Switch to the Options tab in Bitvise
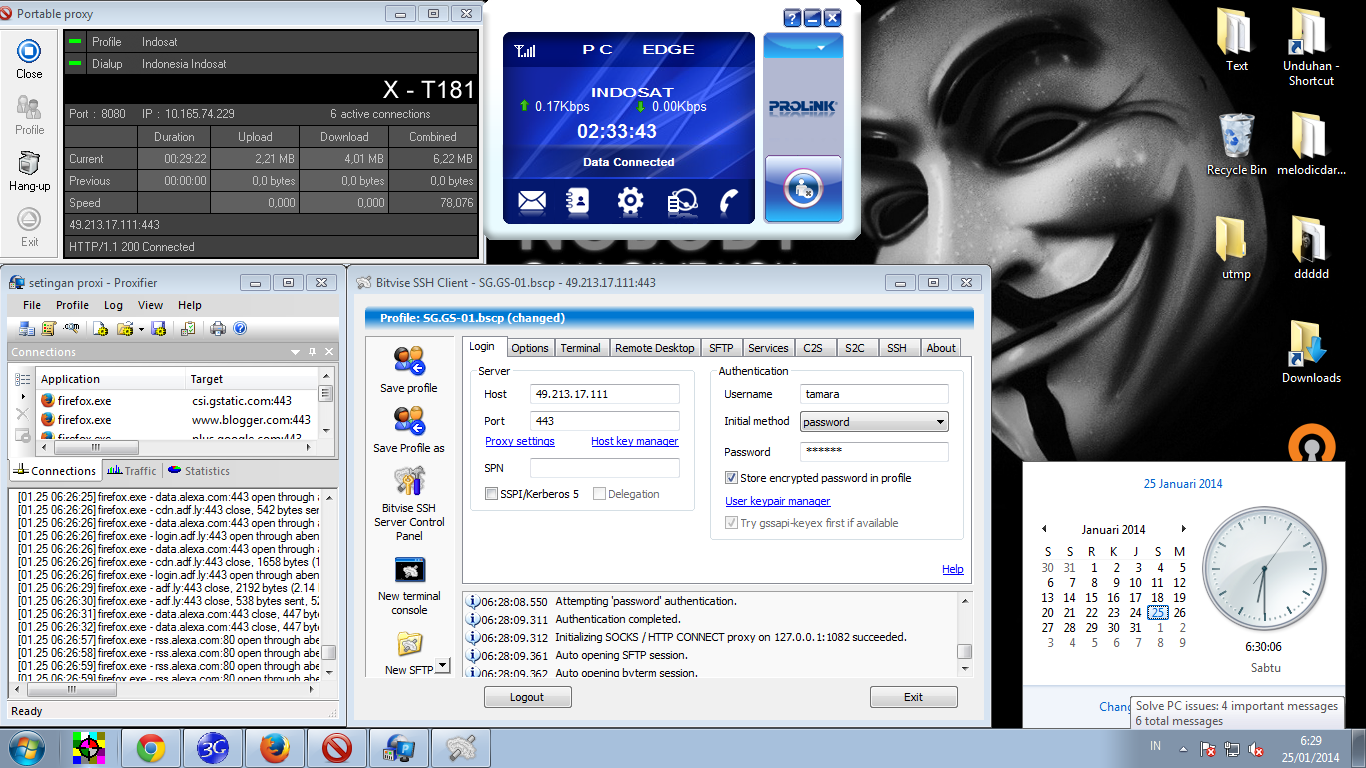This screenshot has height=768, width=1366. pos(530,348)
